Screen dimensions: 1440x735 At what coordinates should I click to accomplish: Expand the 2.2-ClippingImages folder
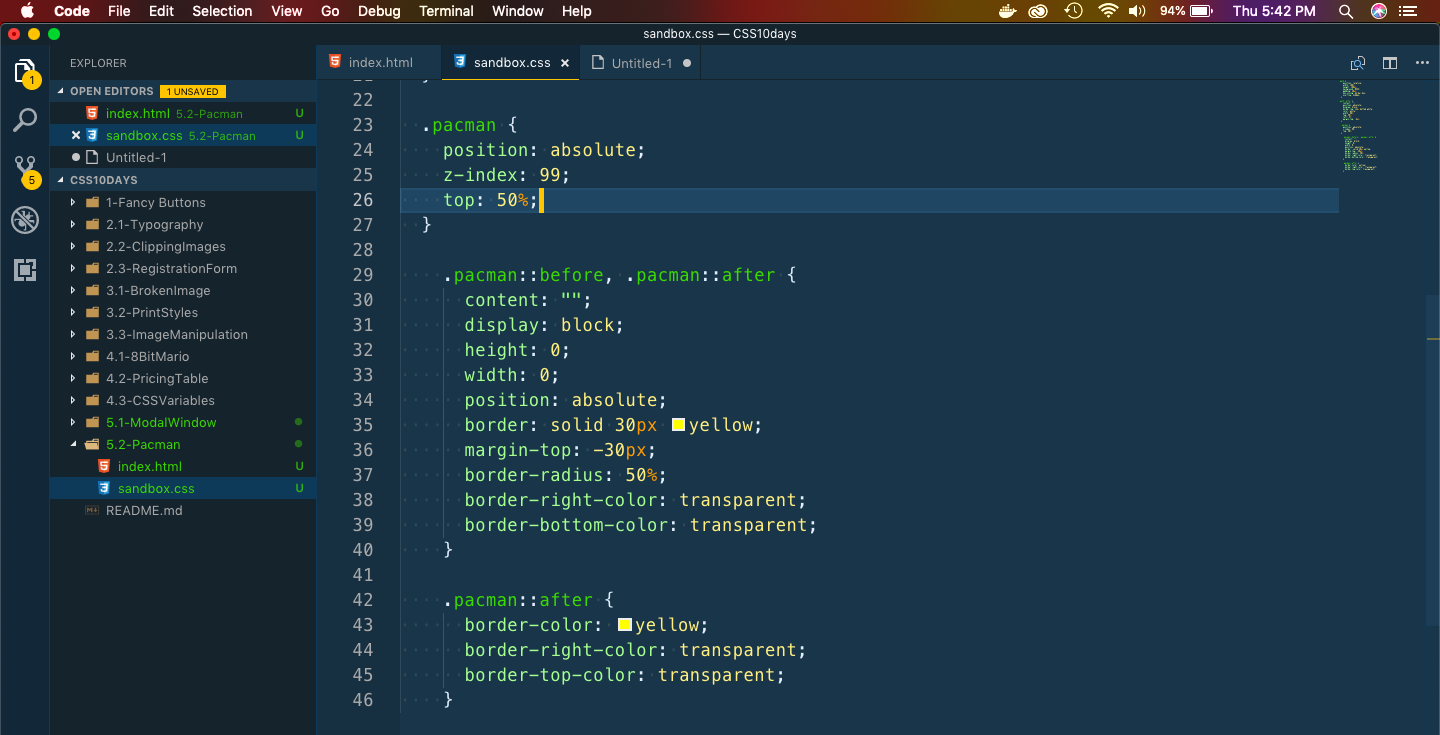(72, 246)
